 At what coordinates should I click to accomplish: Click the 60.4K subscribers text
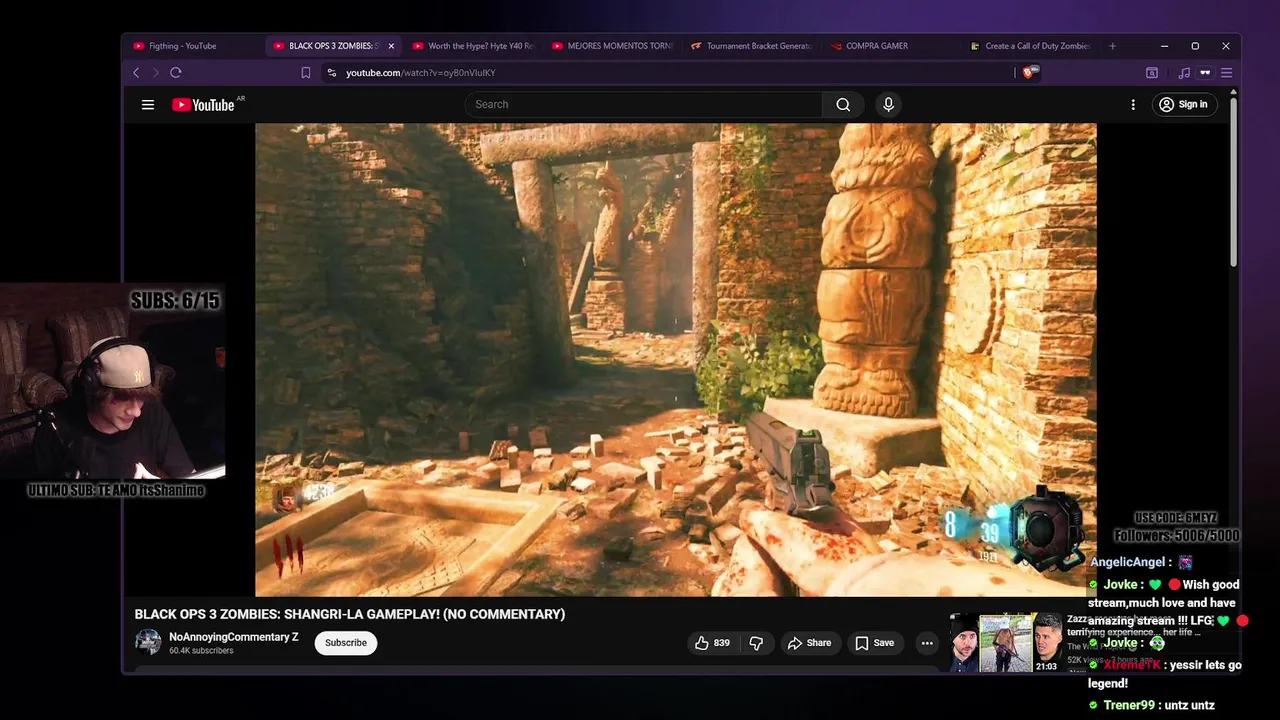coord(201,651)
